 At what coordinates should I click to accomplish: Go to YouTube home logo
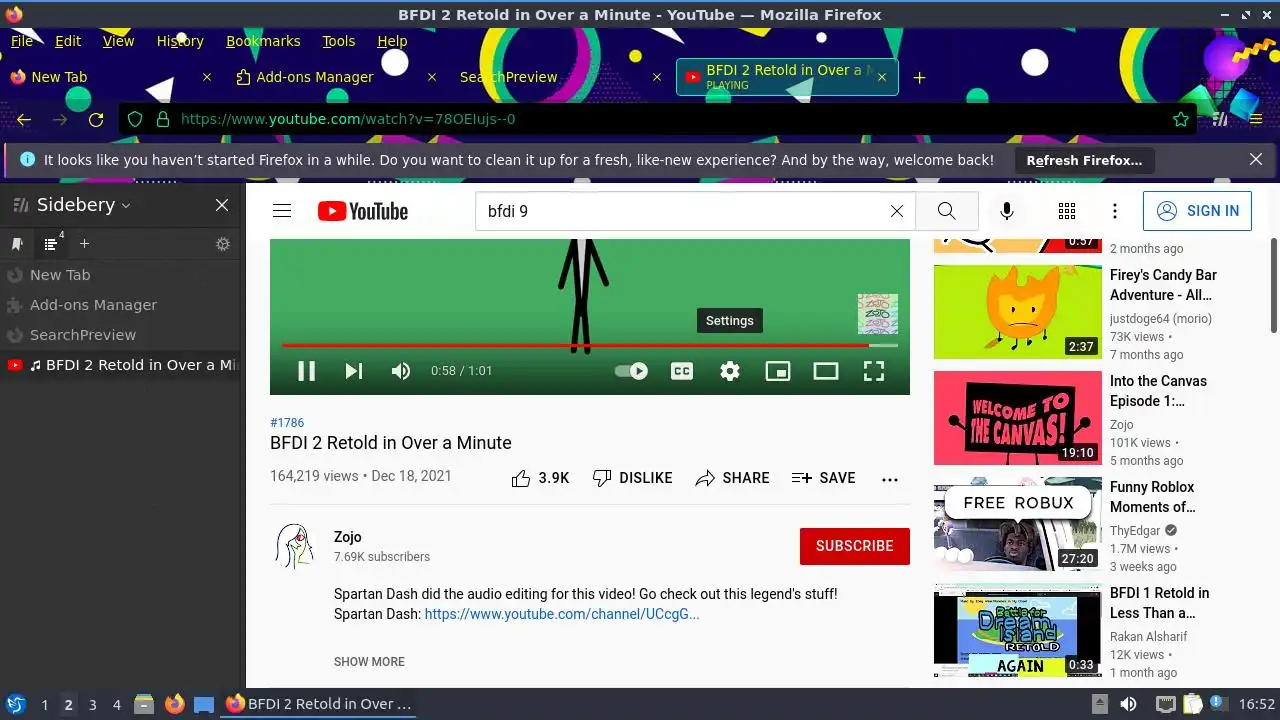363,211
